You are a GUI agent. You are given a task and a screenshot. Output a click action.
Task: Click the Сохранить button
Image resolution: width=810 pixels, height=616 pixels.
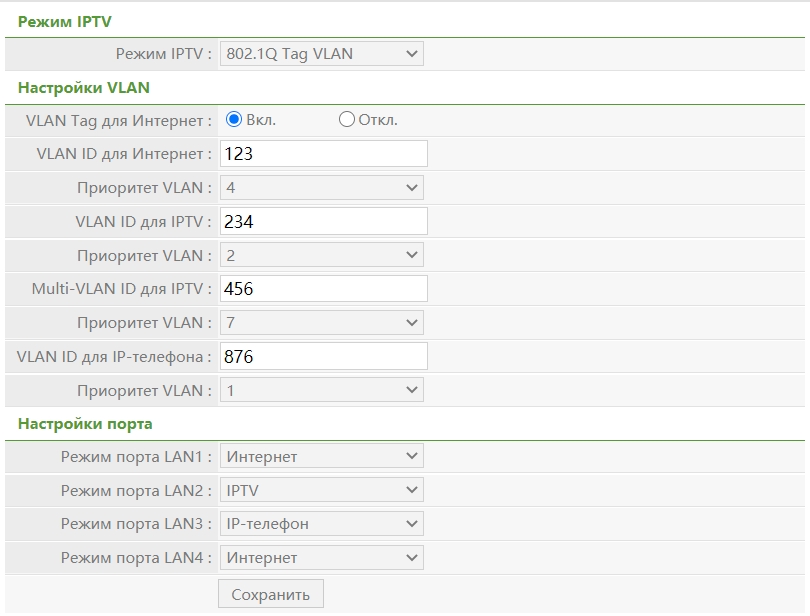click(x=271, y=594)
